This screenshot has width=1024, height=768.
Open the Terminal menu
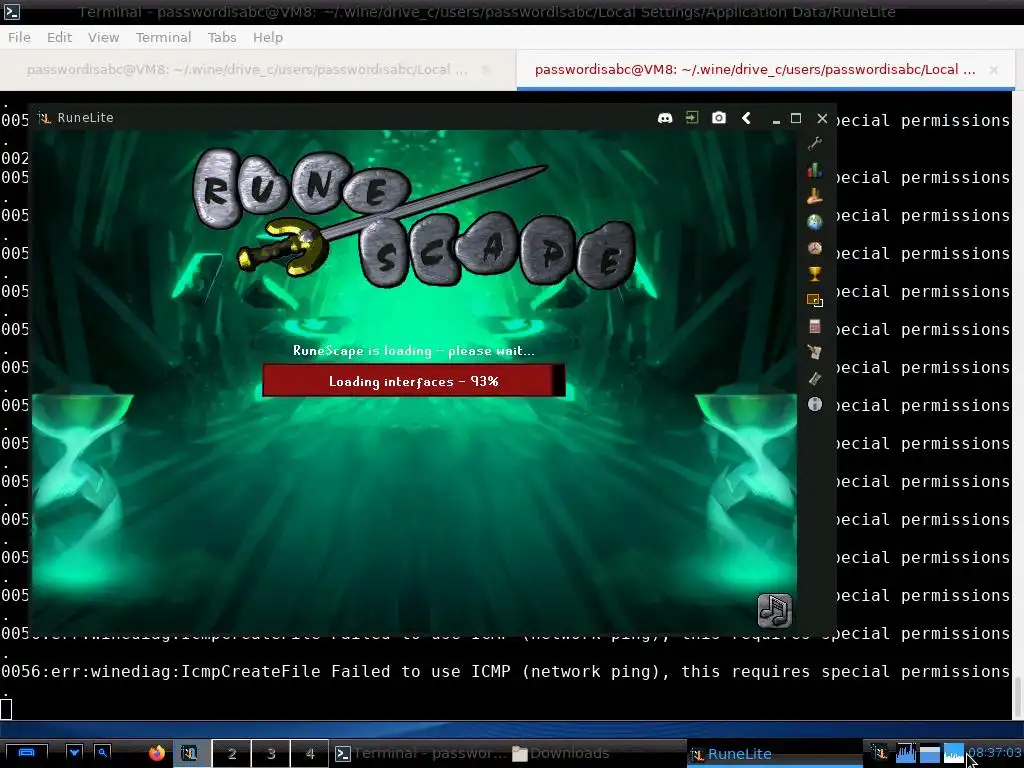tap(163, 37)
